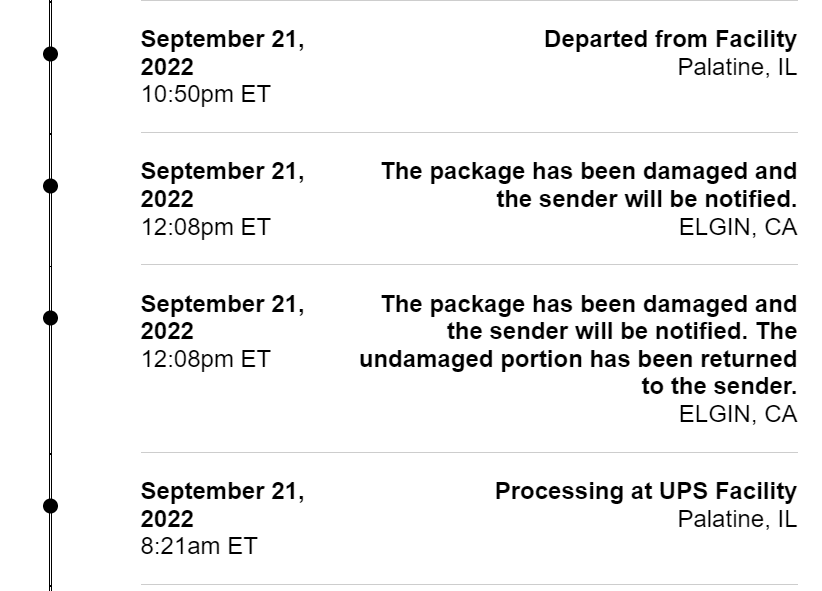Viewport: 822px width, 591px height.
Task: Click "ELGIN, CA" below the returned-to-sender message
Action: pos(738,414)
